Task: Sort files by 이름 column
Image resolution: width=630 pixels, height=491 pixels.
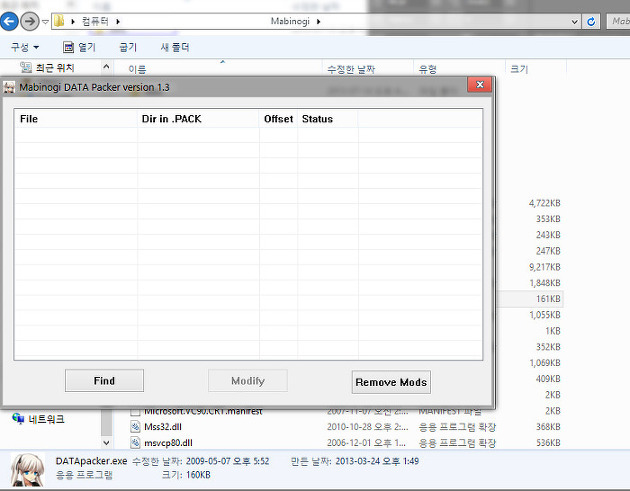Action: click(137, 69)
